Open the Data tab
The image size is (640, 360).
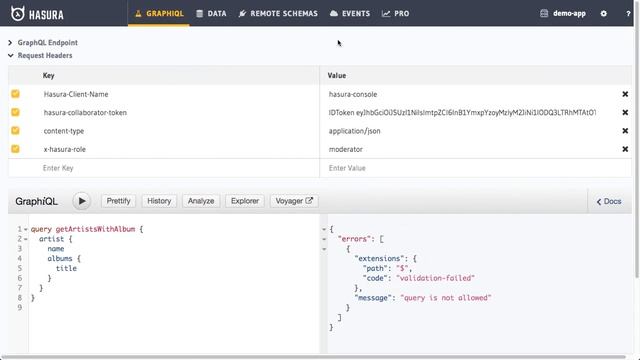(x=211, y=13)
